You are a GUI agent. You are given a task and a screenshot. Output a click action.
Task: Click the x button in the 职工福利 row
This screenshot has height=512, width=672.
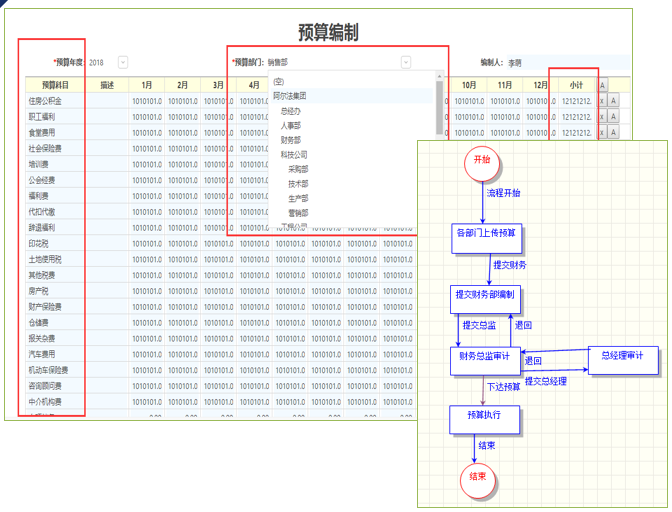(x=602, y=117)
